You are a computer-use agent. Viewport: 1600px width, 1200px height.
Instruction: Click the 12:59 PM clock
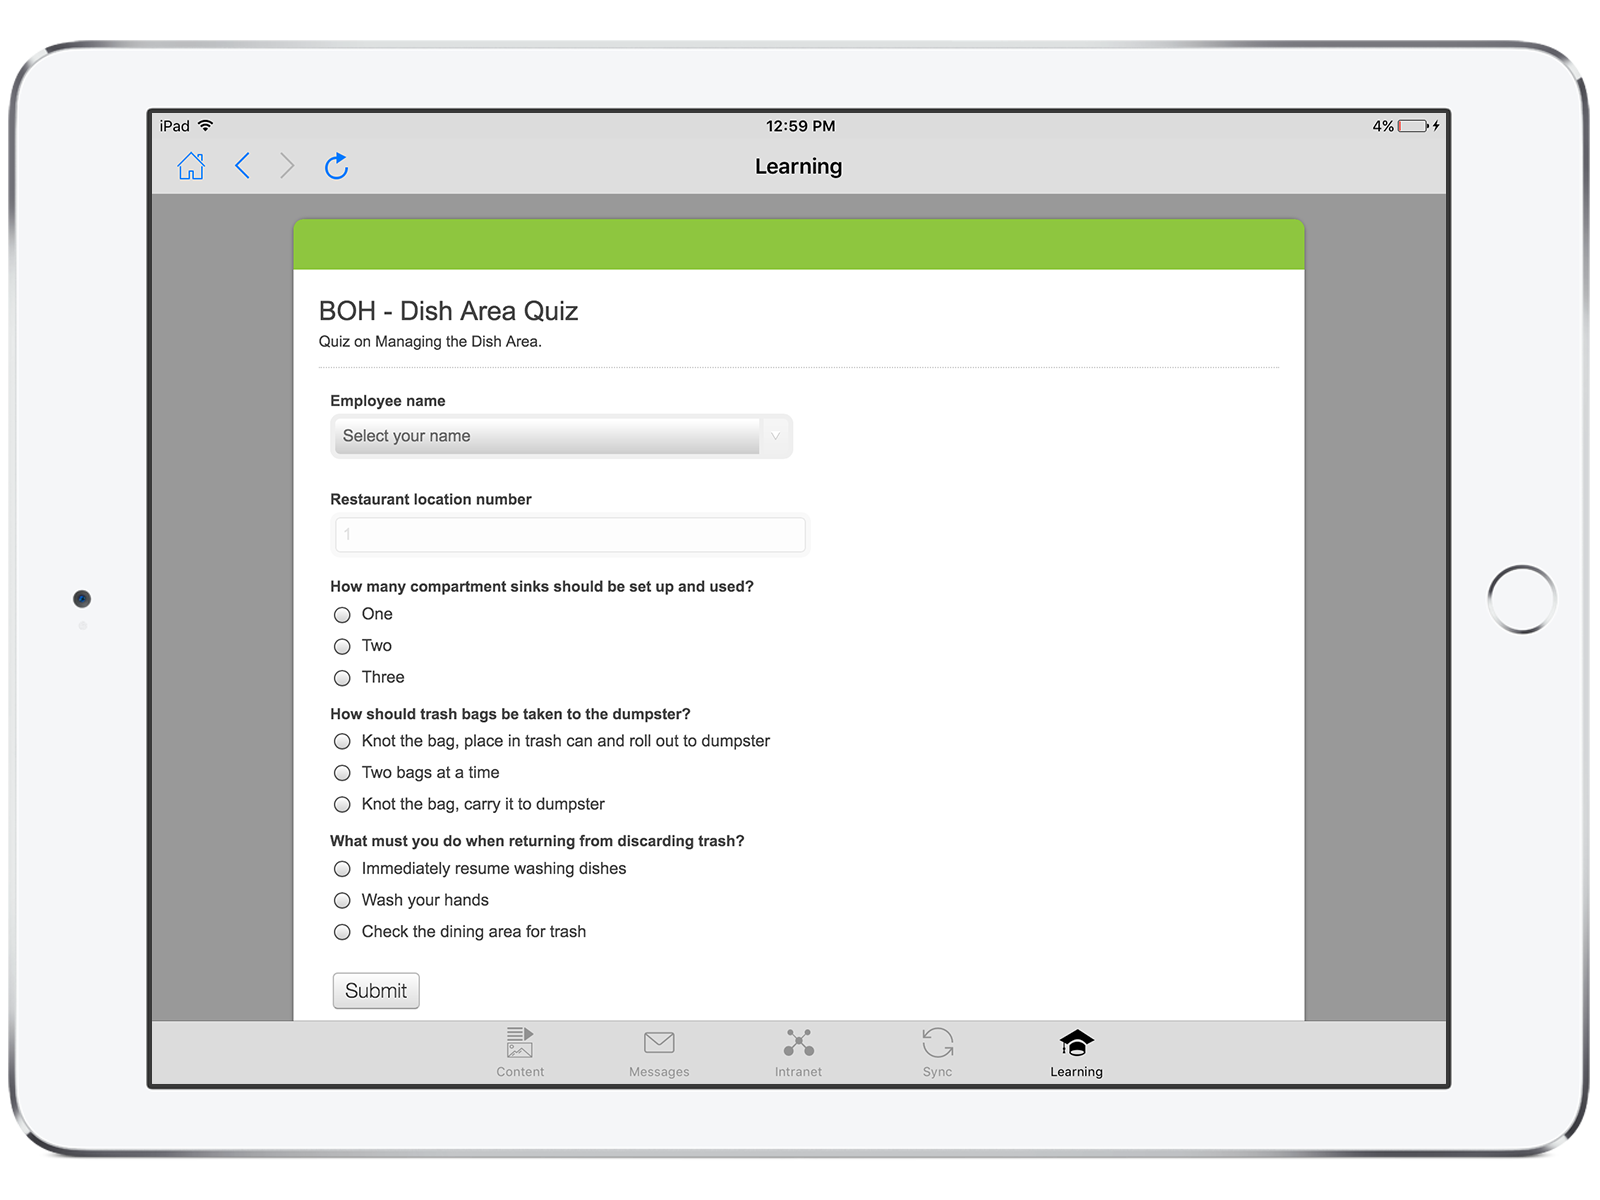pyautogui.click(x=800, y=126)
